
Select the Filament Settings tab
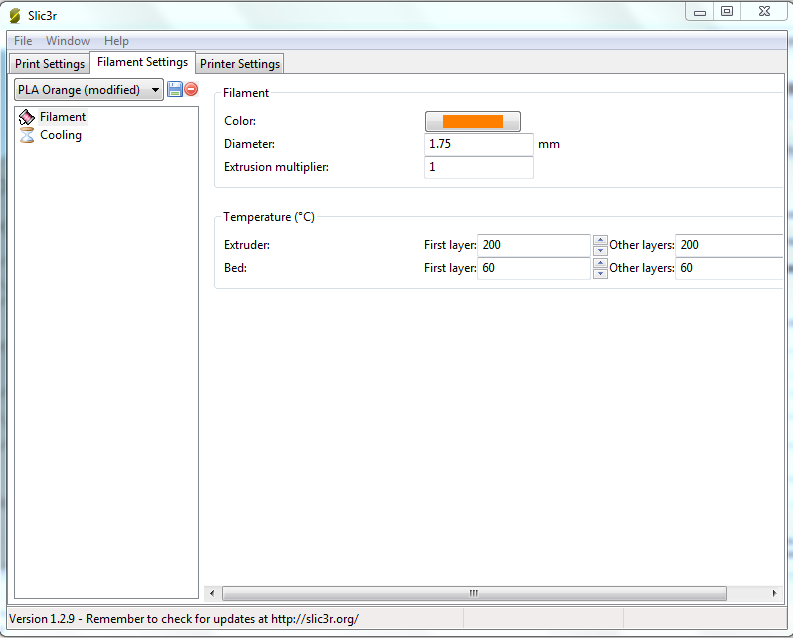(143, 62)
